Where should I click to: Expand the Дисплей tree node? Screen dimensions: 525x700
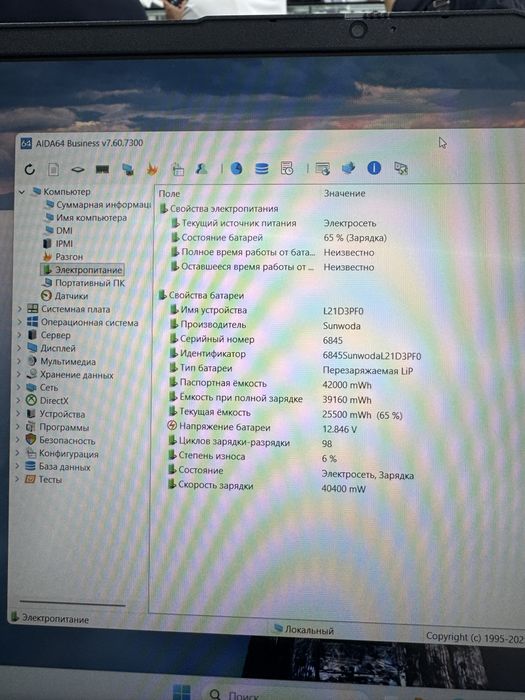pyautogui.click(x=19, y=348)
